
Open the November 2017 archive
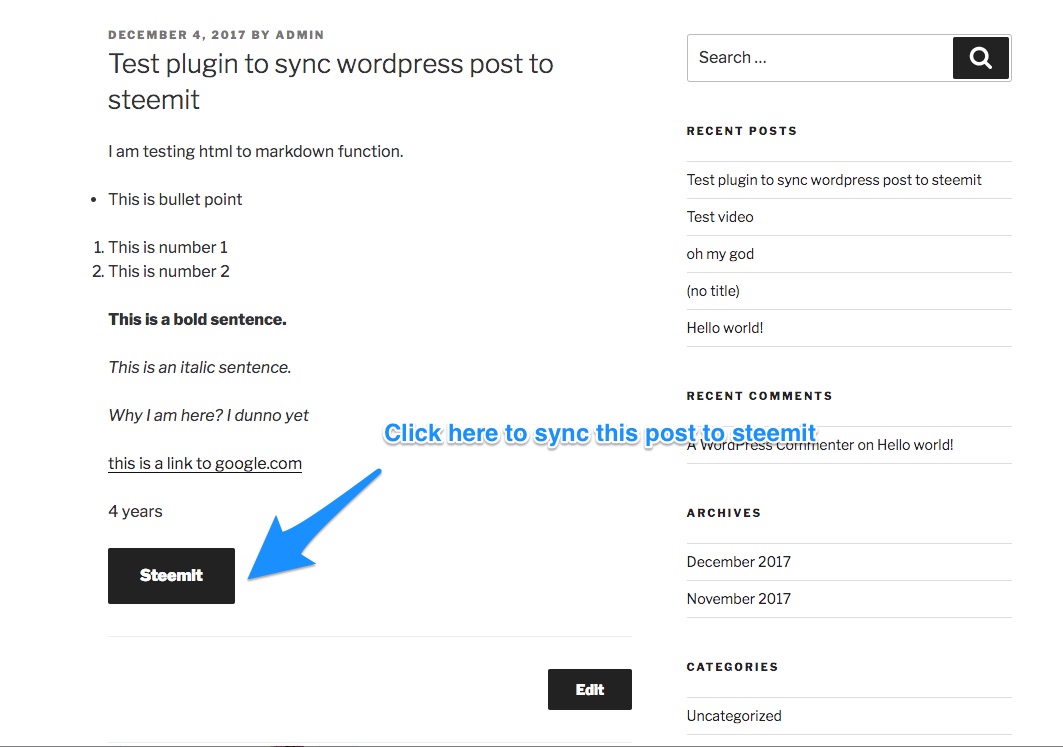pos(738,599)
